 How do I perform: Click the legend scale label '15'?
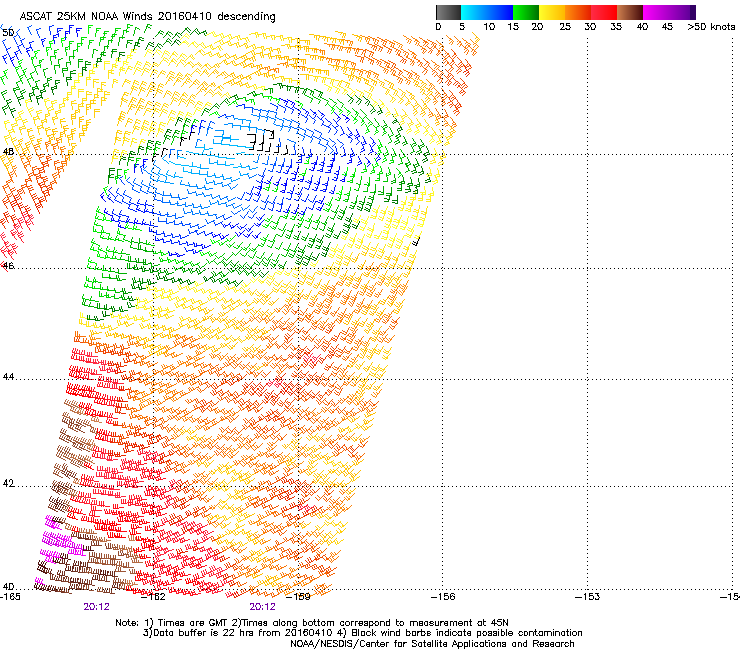[x=513, y=27]
